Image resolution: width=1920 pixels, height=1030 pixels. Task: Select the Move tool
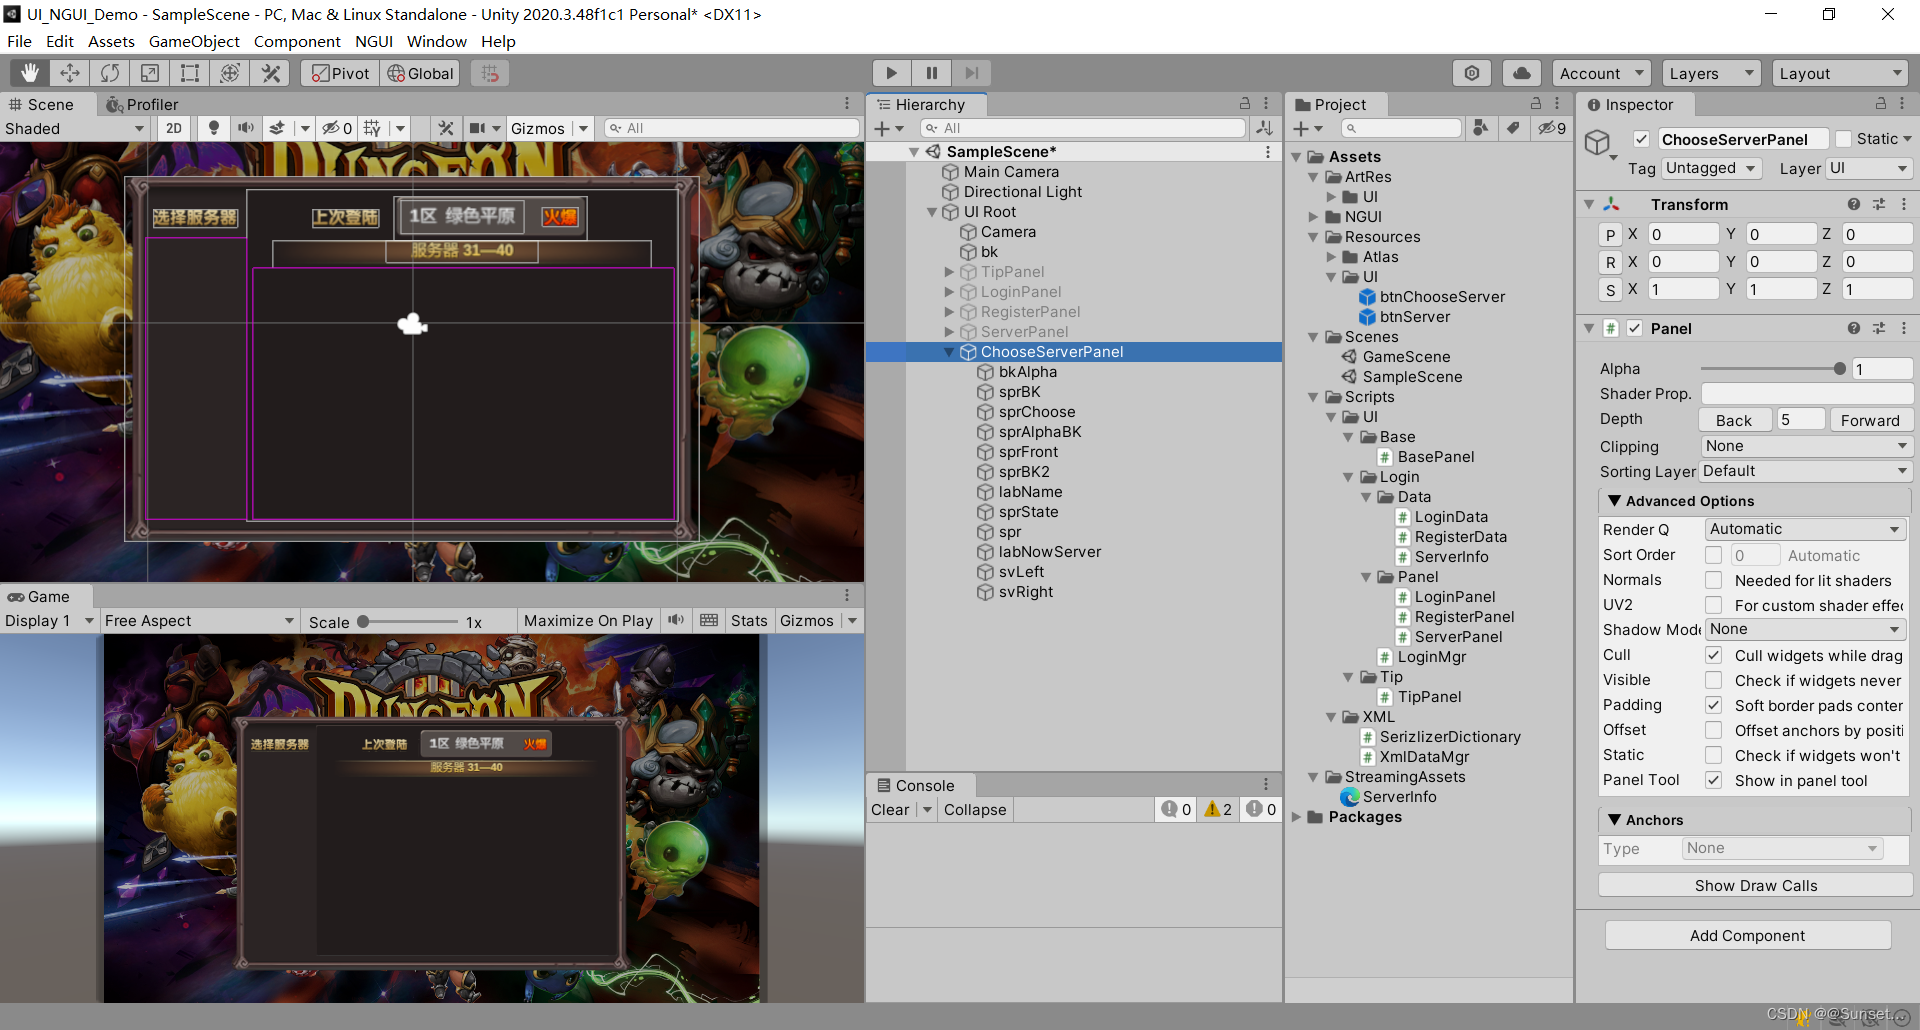[70, 73]
